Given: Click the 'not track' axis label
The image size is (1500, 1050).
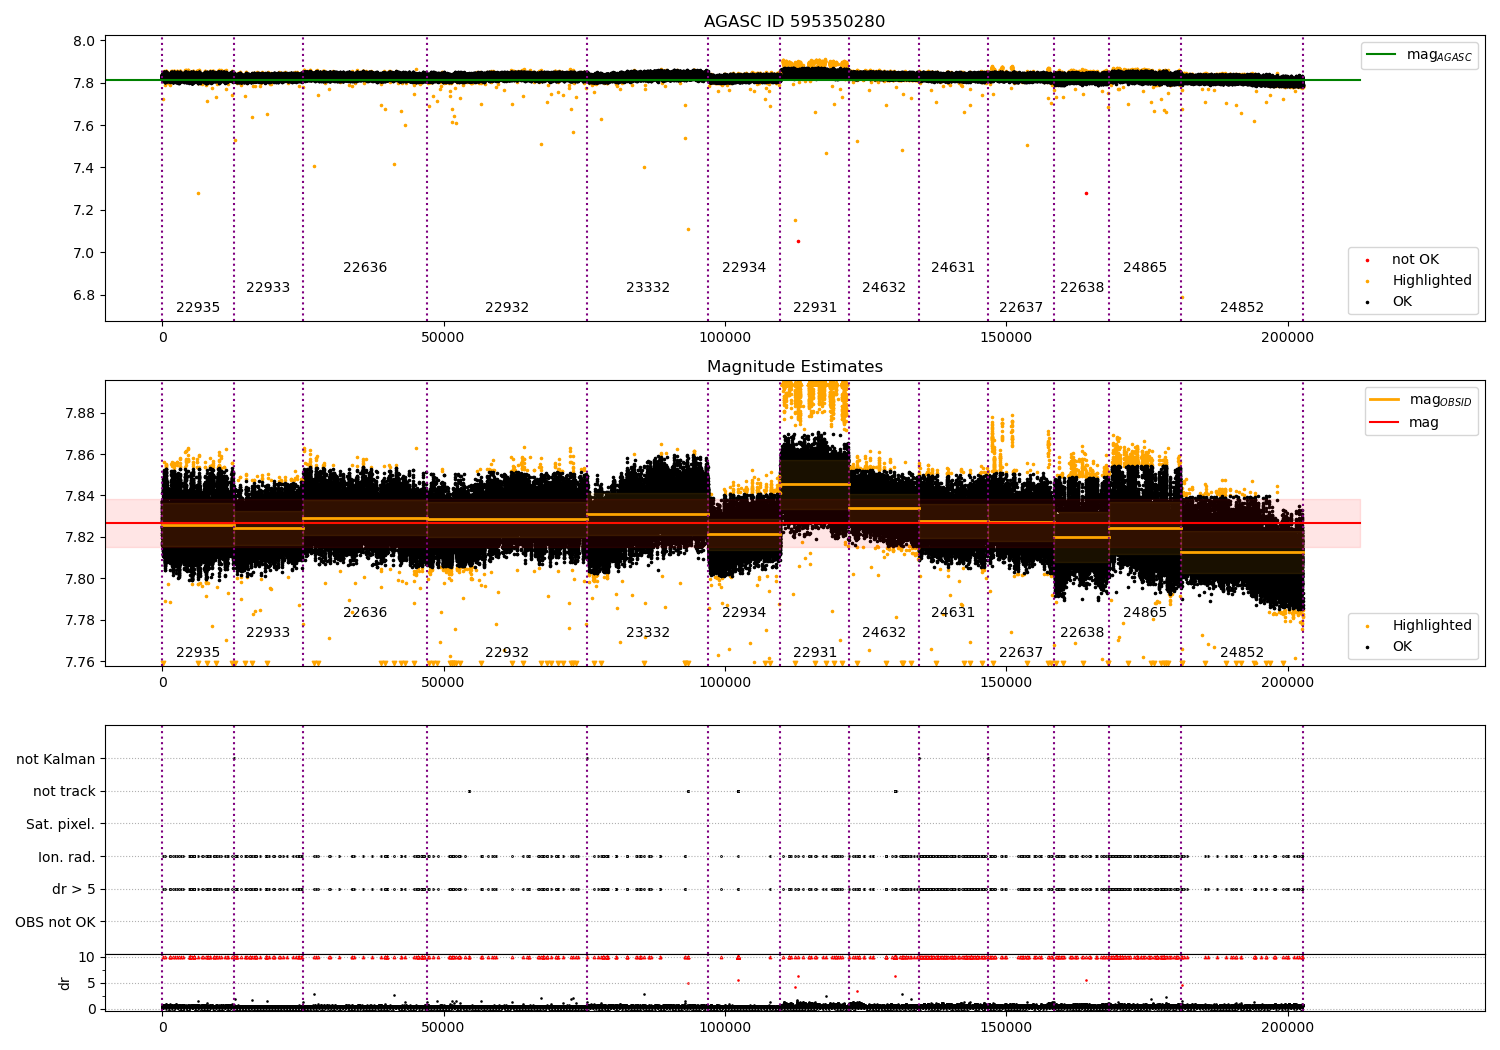Looking at the screenshot, I should coord(64,791).
